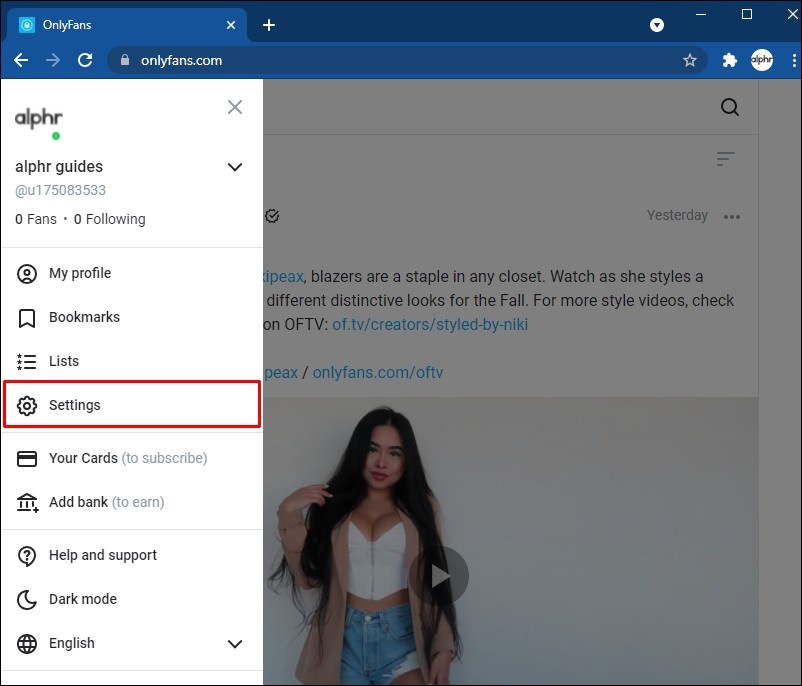This screenshot has height=686, width=802.
Task: Open the tab search dropdown arrow
Action: point(657,25)
